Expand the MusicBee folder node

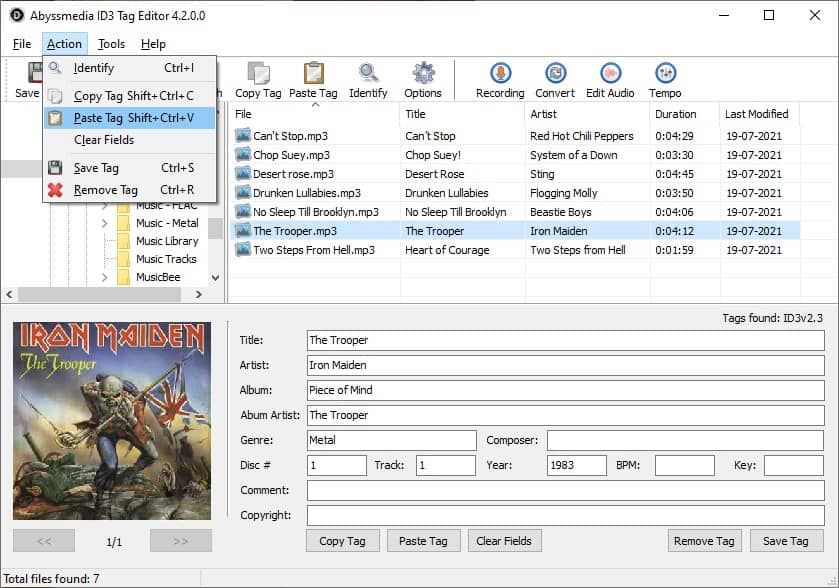click(x=104, y=277)
